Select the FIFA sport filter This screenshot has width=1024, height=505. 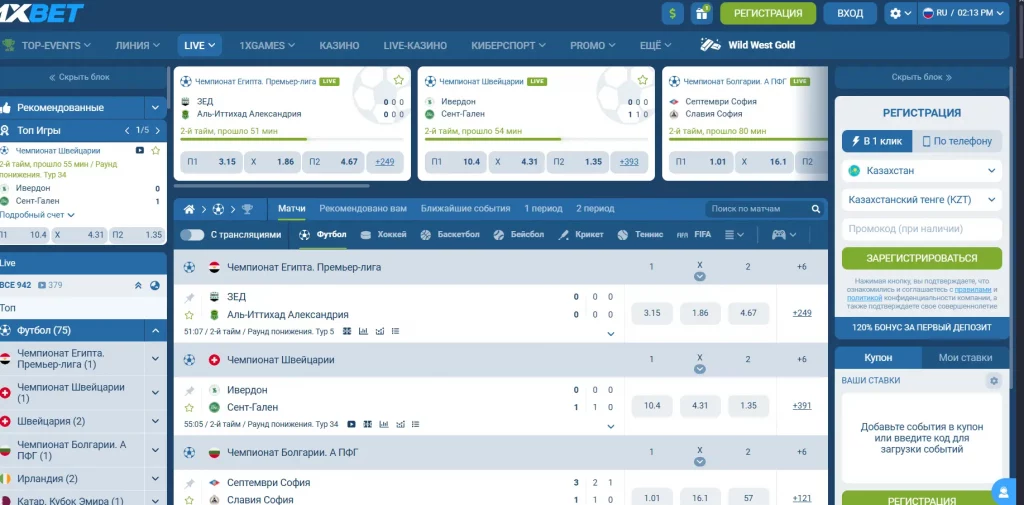coord(694,235)
